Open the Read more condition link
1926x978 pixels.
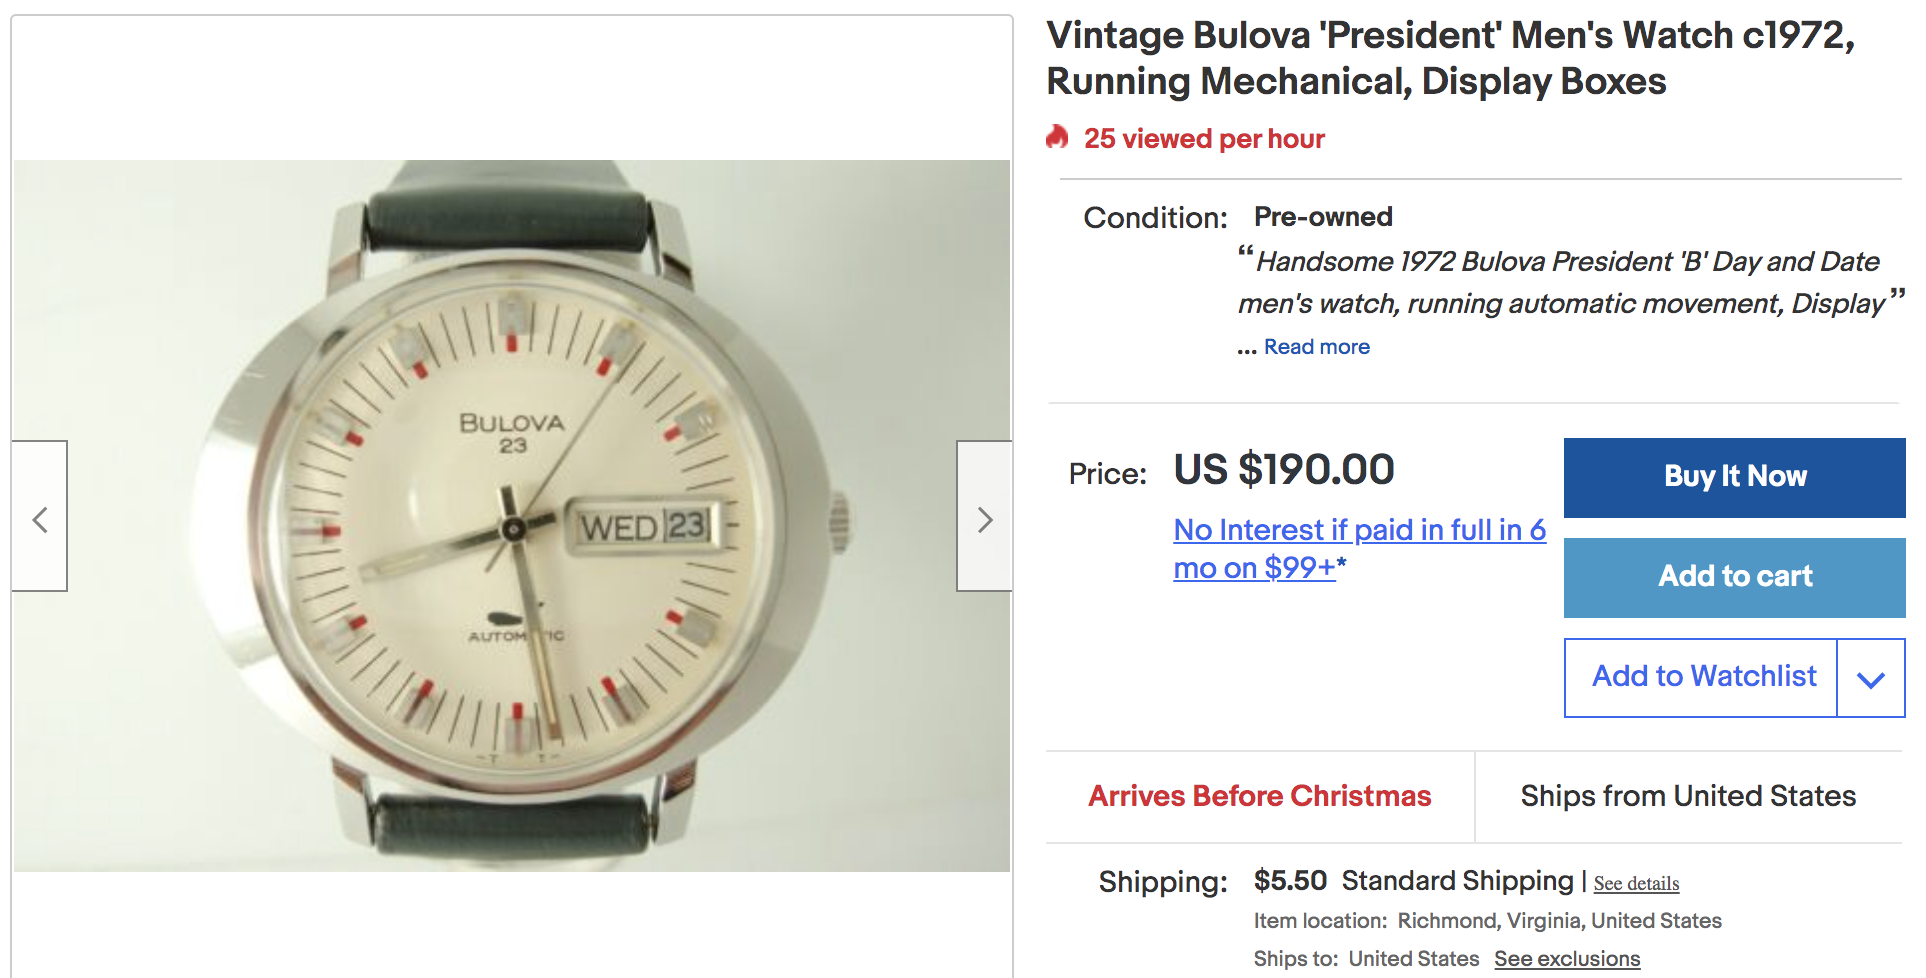1316,347
